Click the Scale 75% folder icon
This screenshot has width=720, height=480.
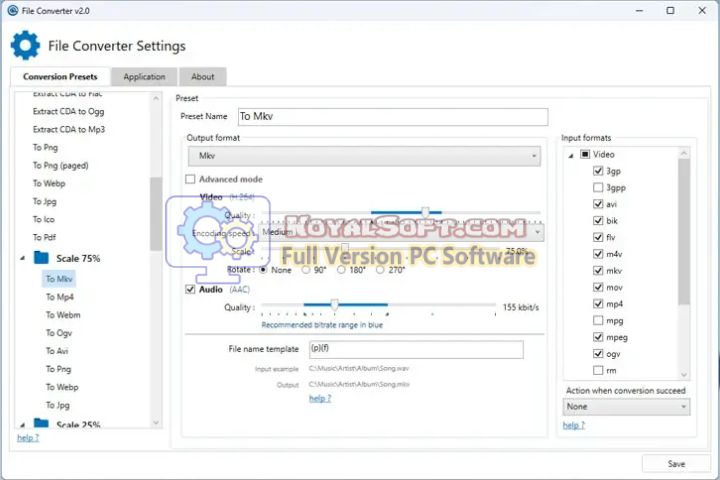pyautogui.click(x=41, y=257)
